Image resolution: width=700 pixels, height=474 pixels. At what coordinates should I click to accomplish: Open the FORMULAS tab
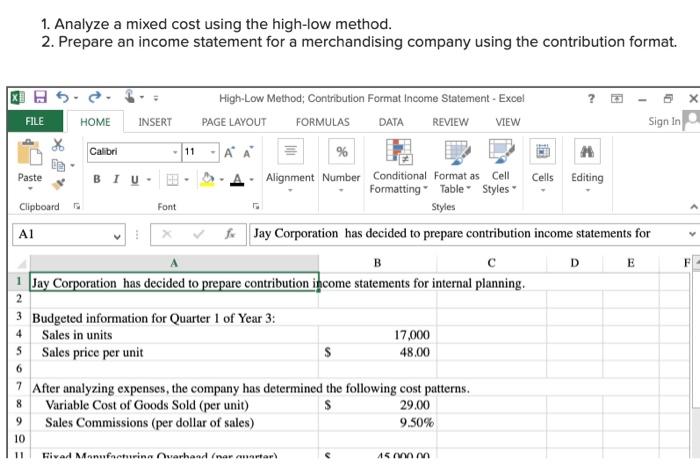point(323,122)
